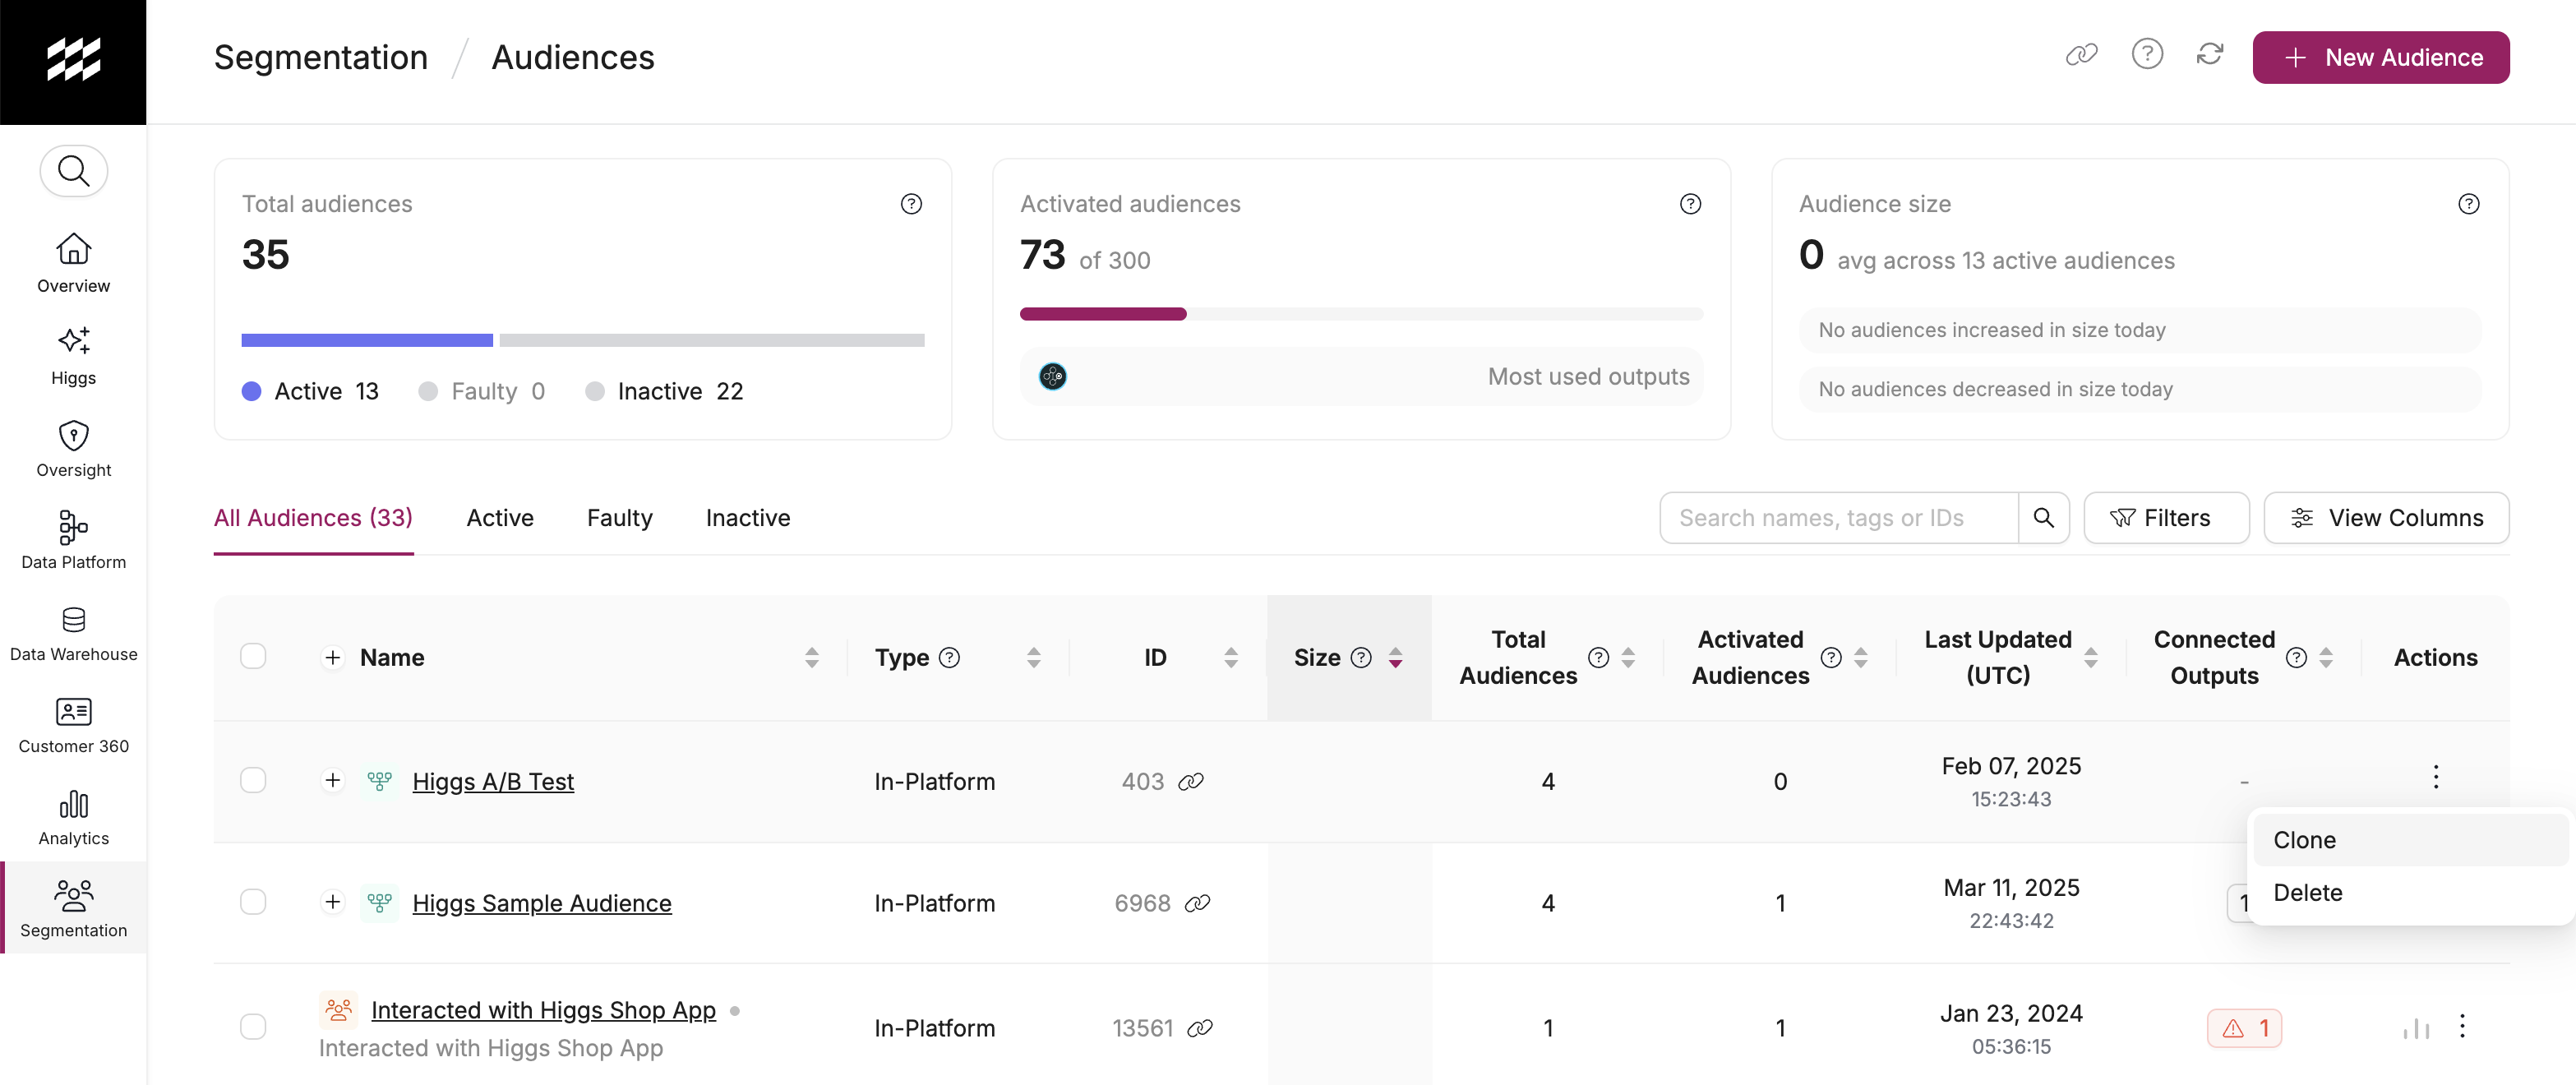Click Connected Outputs column help icon
This screenshot has width=2576, height=1085.
(2296, 658)
